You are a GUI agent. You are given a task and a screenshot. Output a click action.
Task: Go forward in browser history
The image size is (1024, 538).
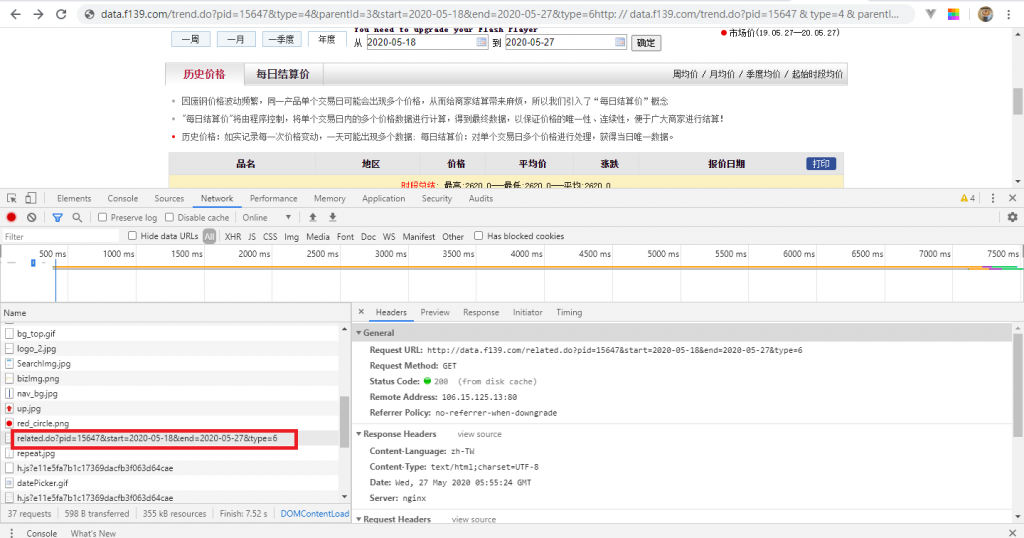pos(38,14)
